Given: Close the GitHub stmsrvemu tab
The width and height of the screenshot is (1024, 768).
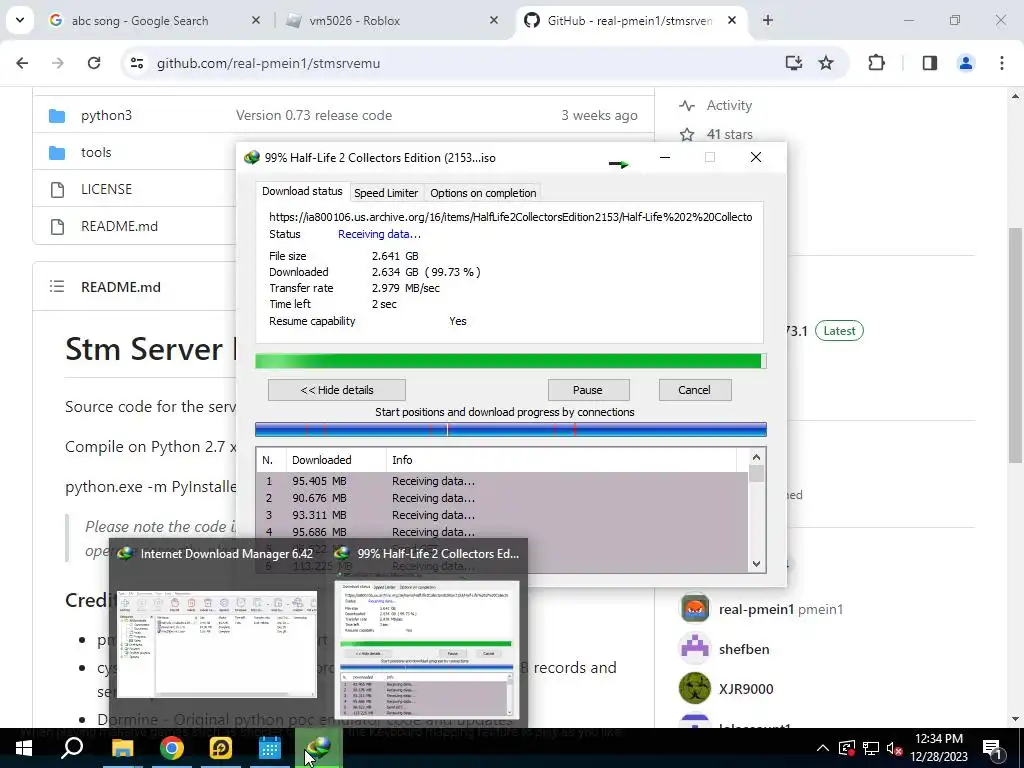Looking at the screenshot, I should 732,21.
